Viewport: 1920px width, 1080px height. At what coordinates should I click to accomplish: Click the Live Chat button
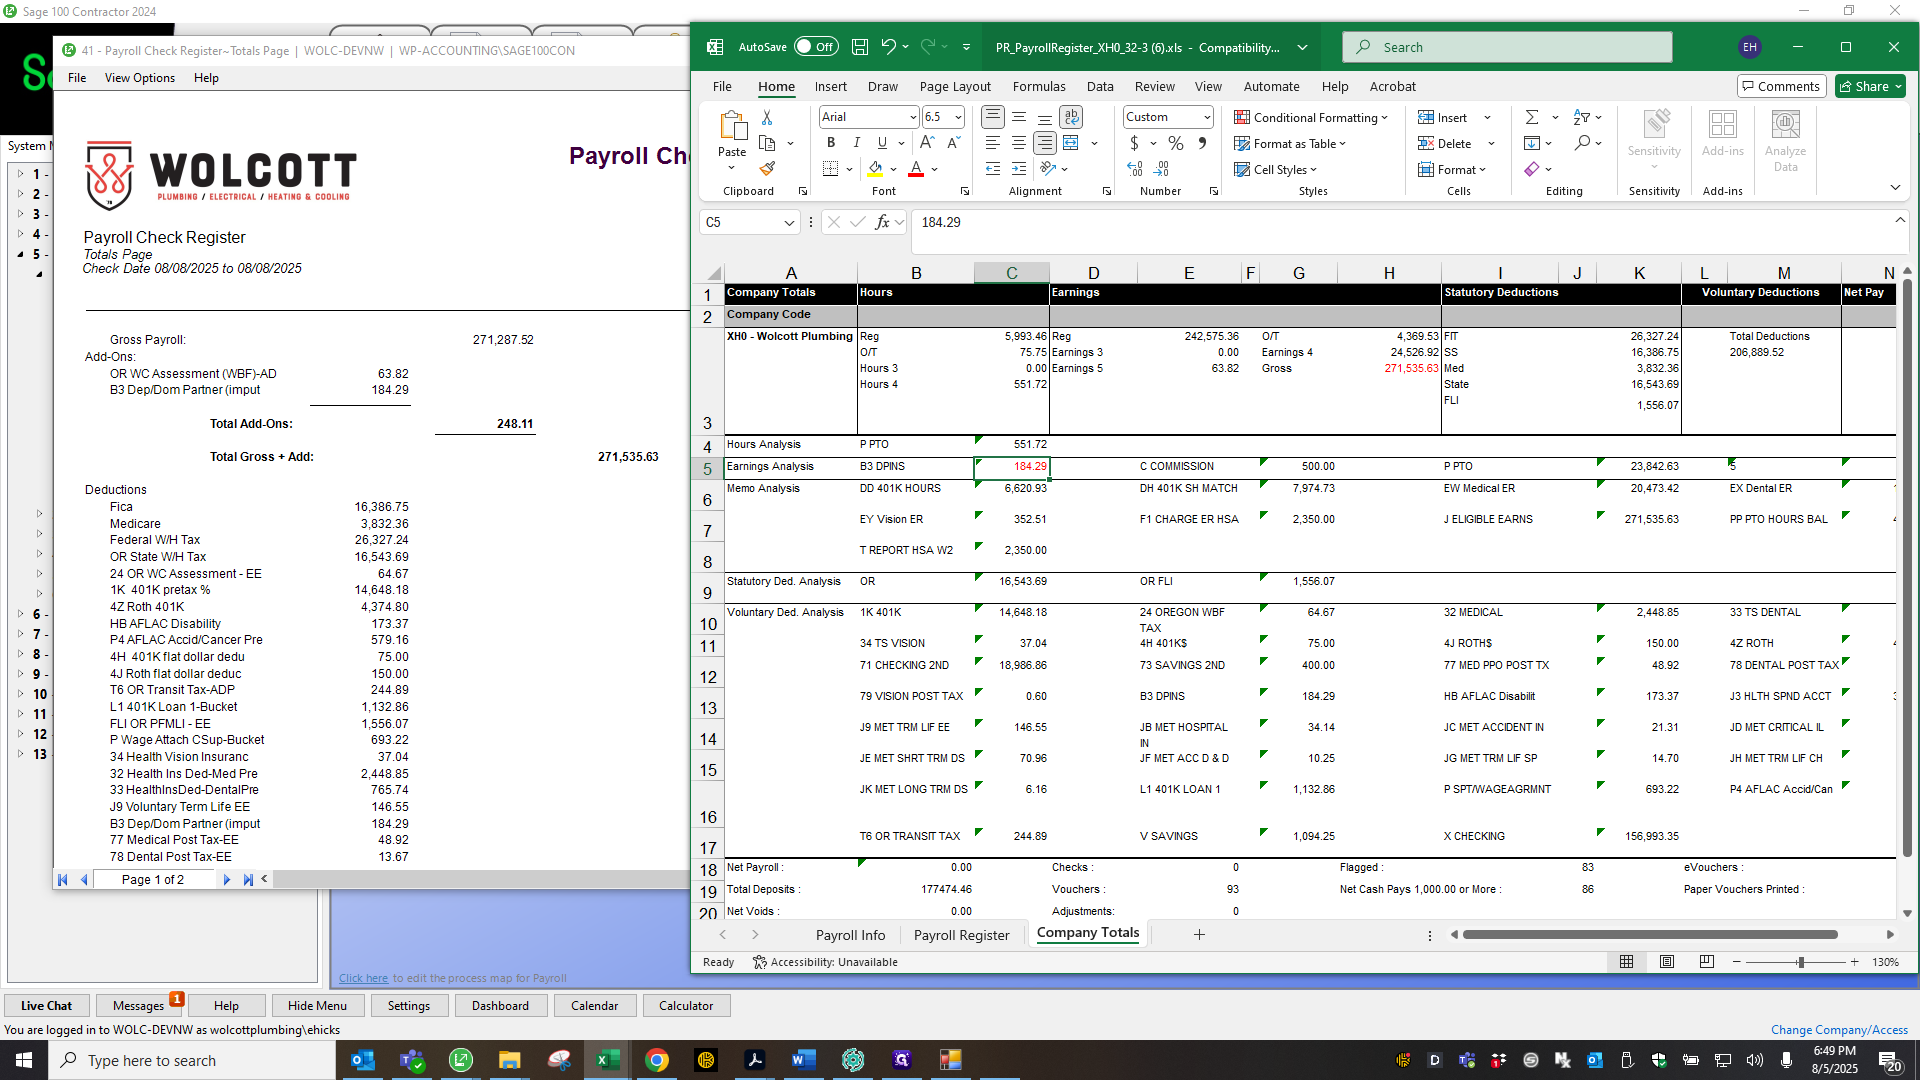[x=46, y=1006]
